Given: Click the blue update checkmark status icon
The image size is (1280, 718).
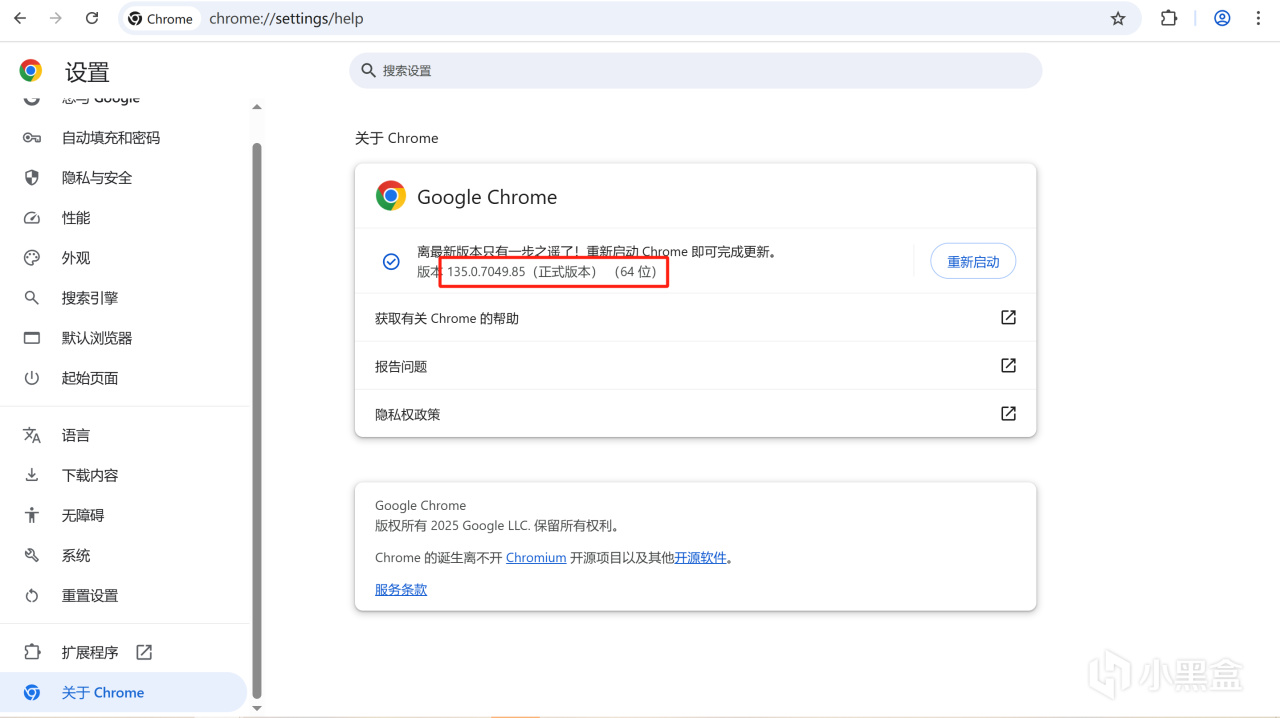Looking at the screenshot, I should point(392,261).
